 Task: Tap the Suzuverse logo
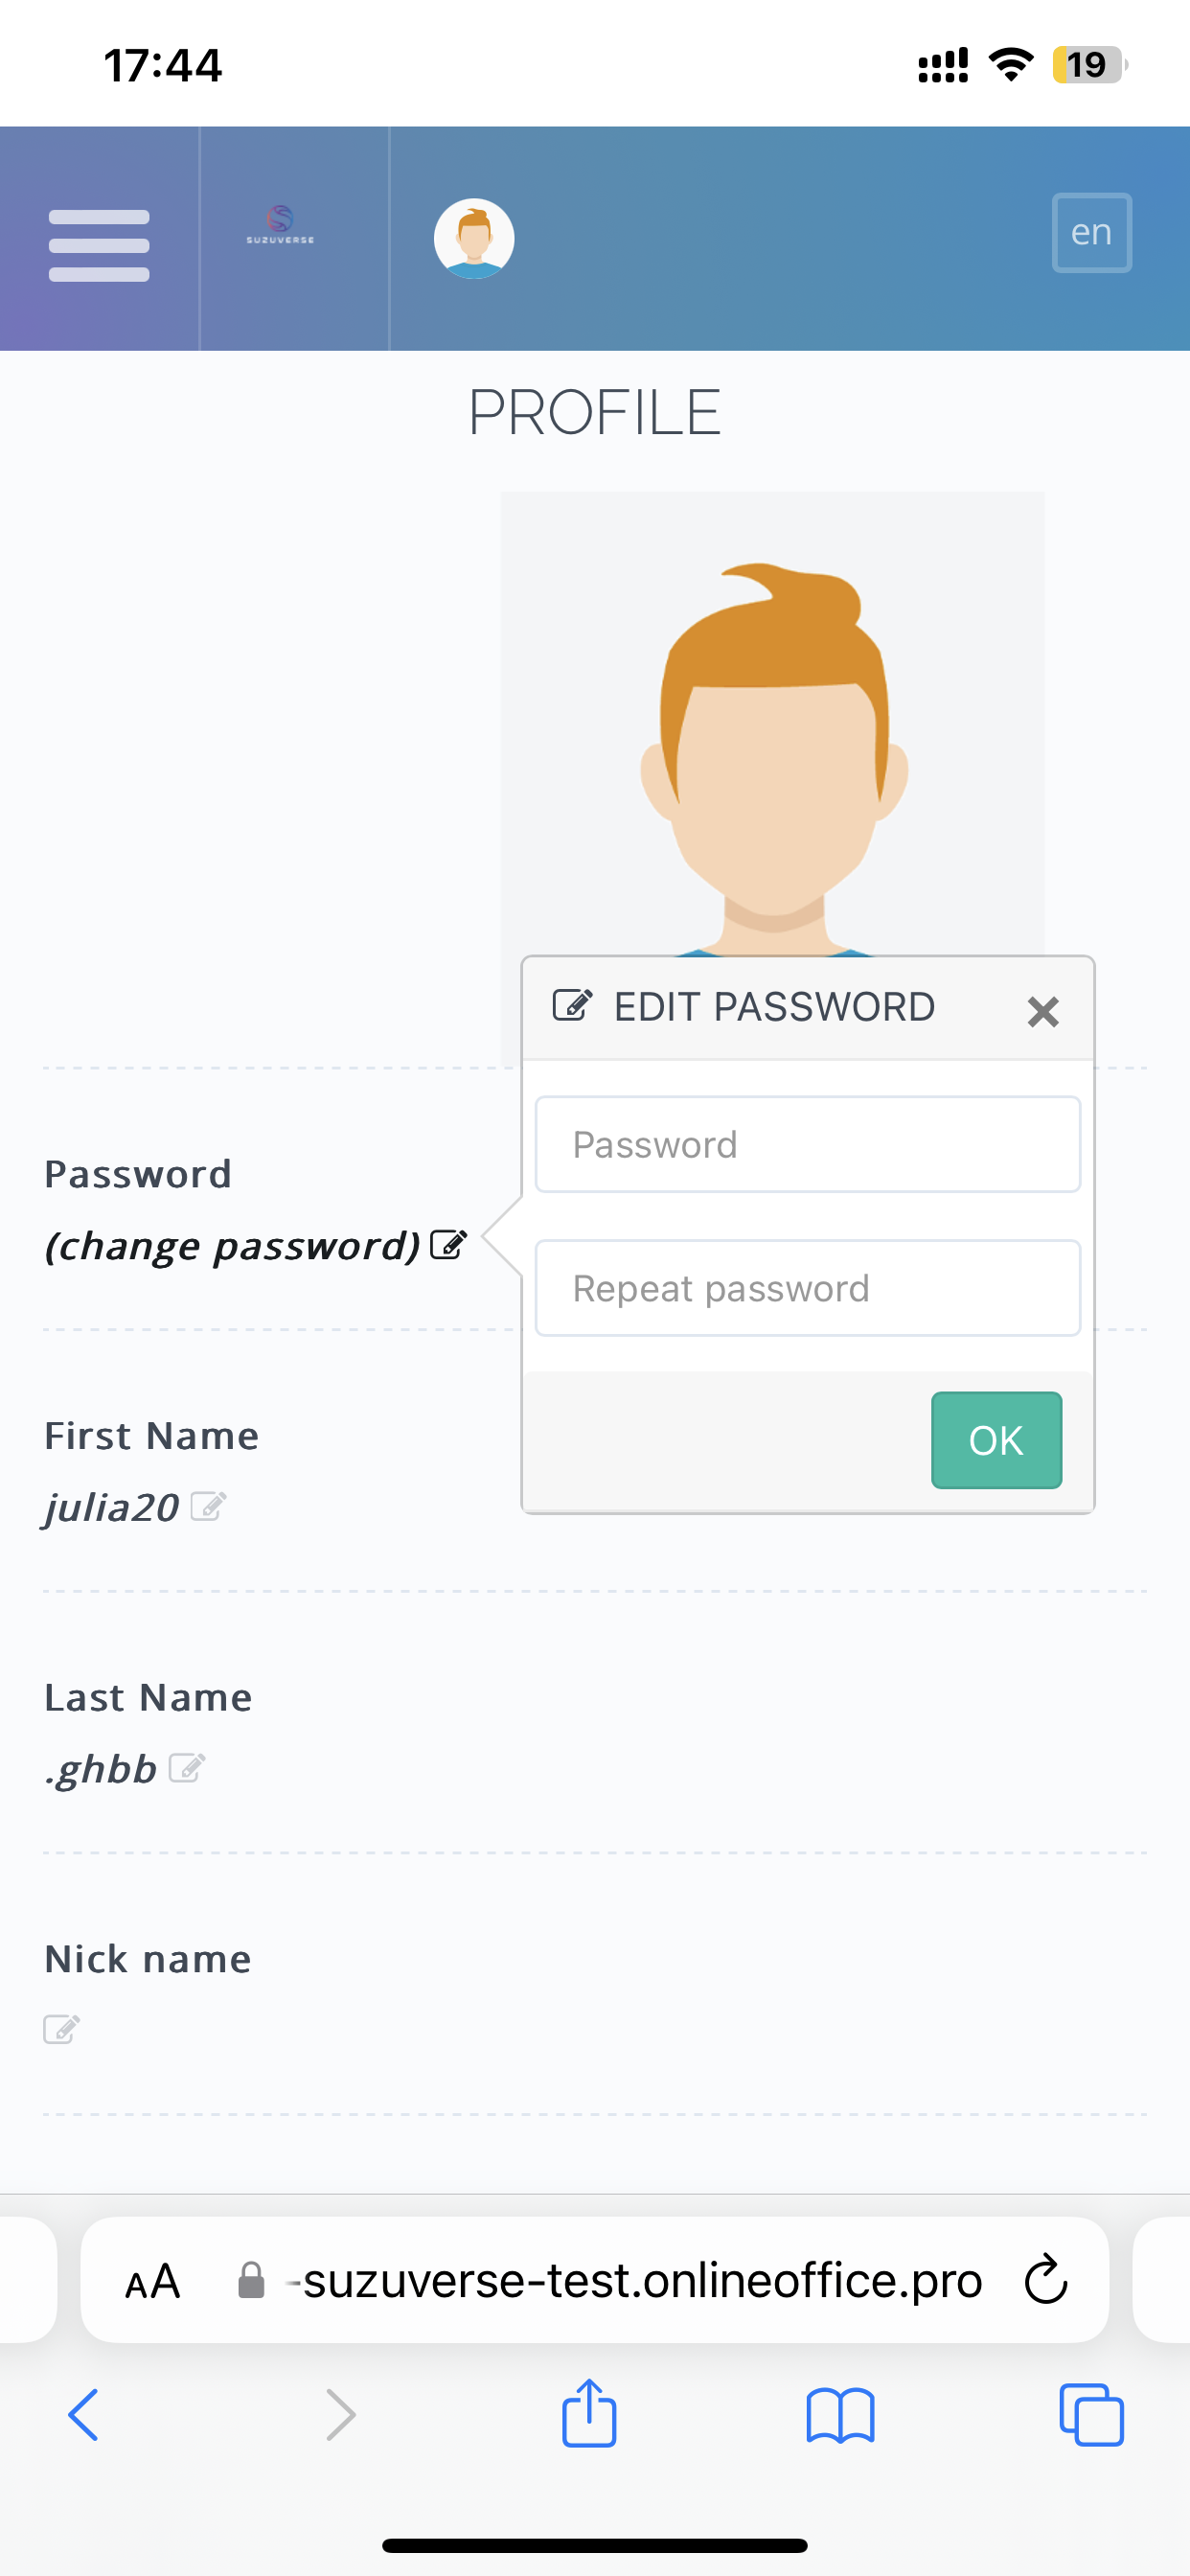tap(281, 226)
